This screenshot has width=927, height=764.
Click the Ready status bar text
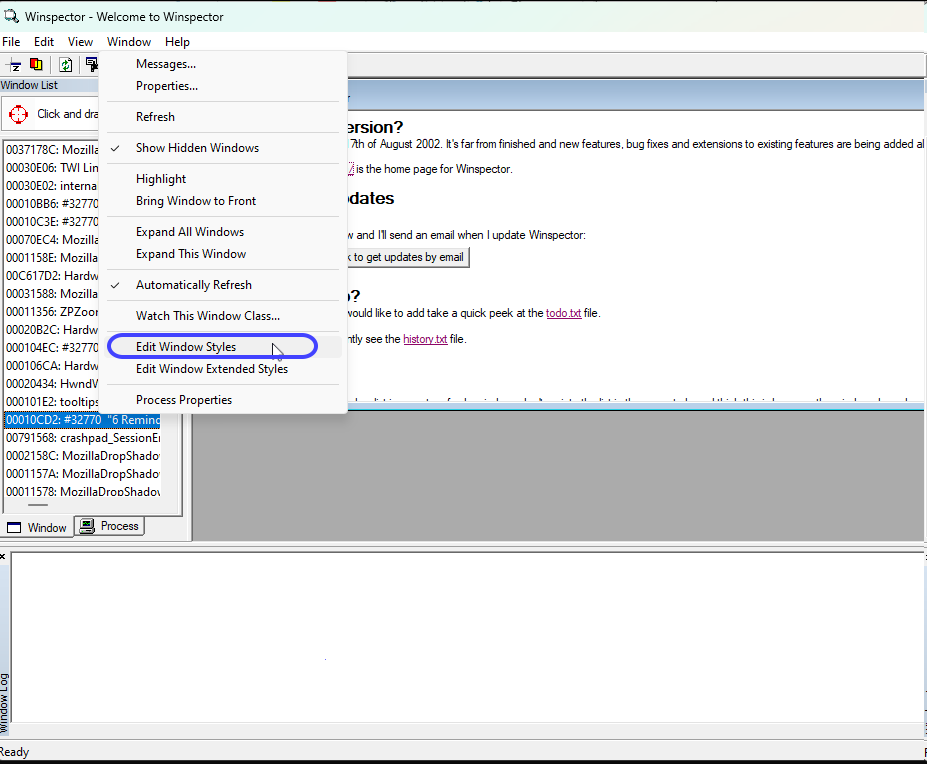pyautogui.click(x=14, y=752)
